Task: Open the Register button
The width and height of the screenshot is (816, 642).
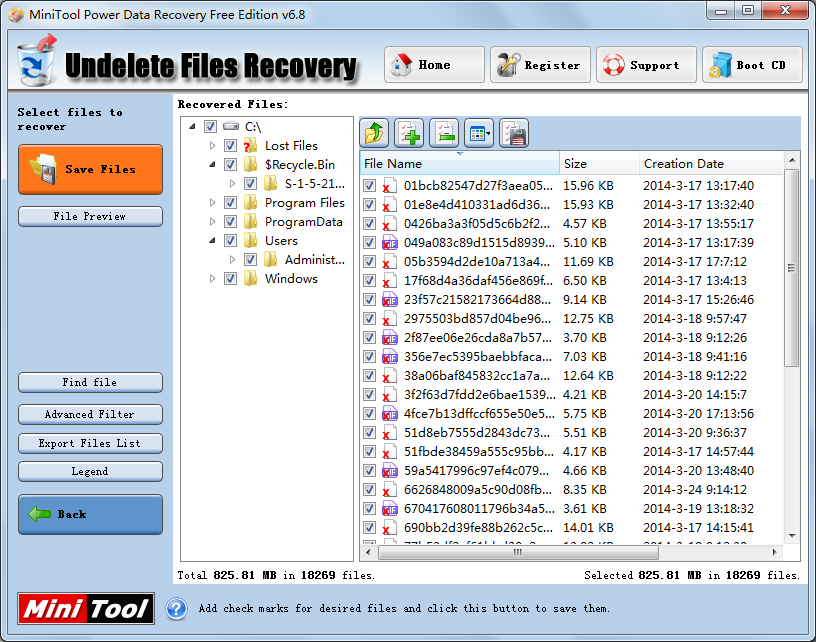Action: click(x=540, y=65)
